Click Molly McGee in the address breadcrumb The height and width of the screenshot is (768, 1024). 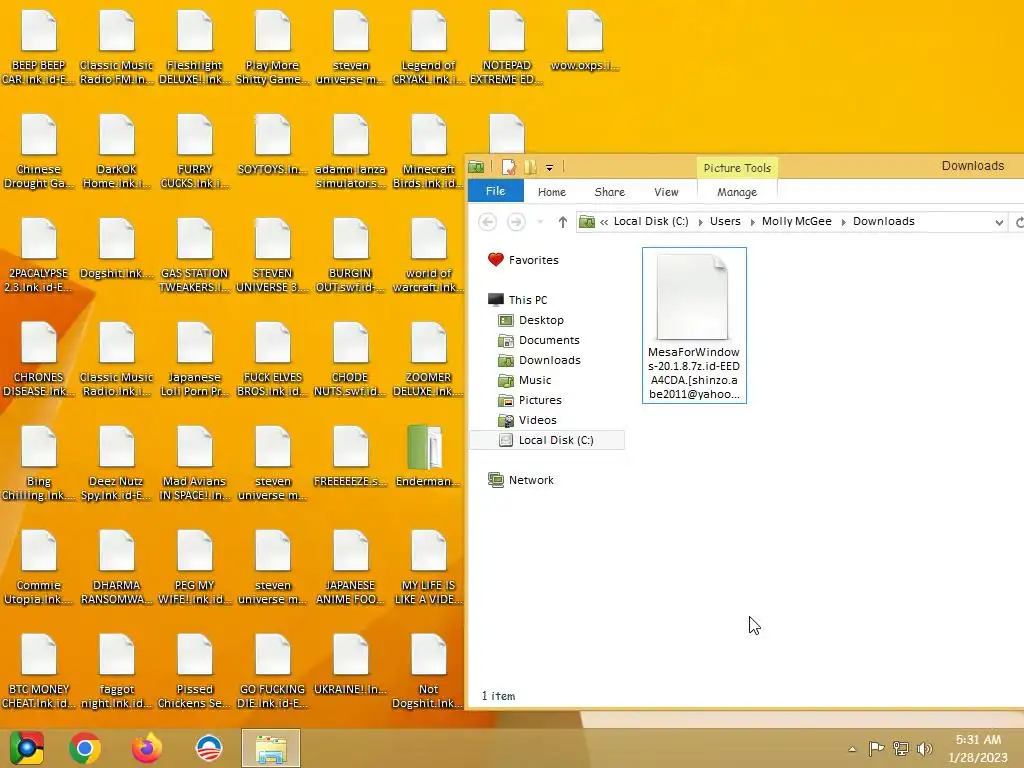pos(797,221)
